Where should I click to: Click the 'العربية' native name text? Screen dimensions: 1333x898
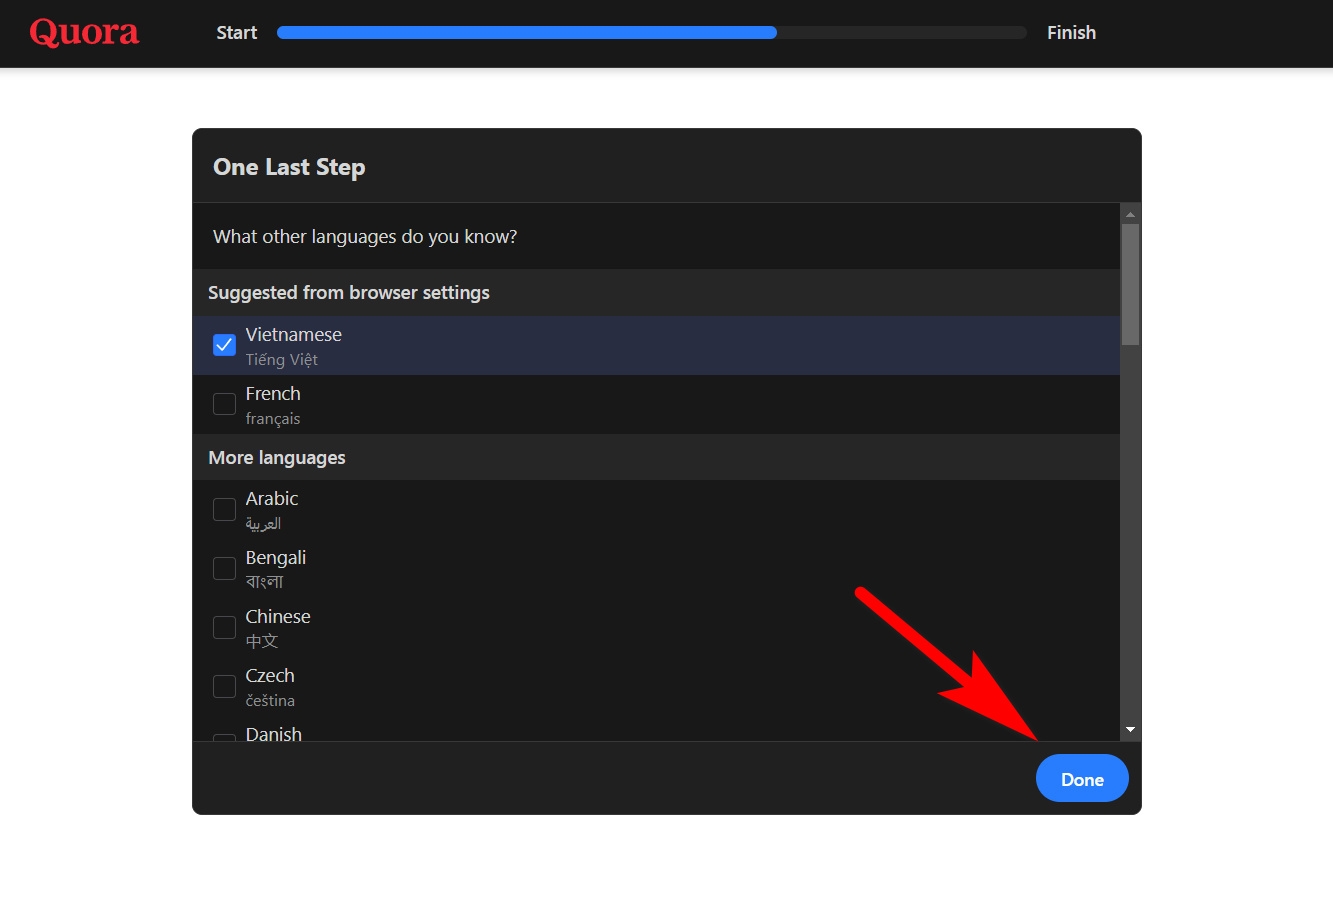pyautogui.click(x=263, y=524)
